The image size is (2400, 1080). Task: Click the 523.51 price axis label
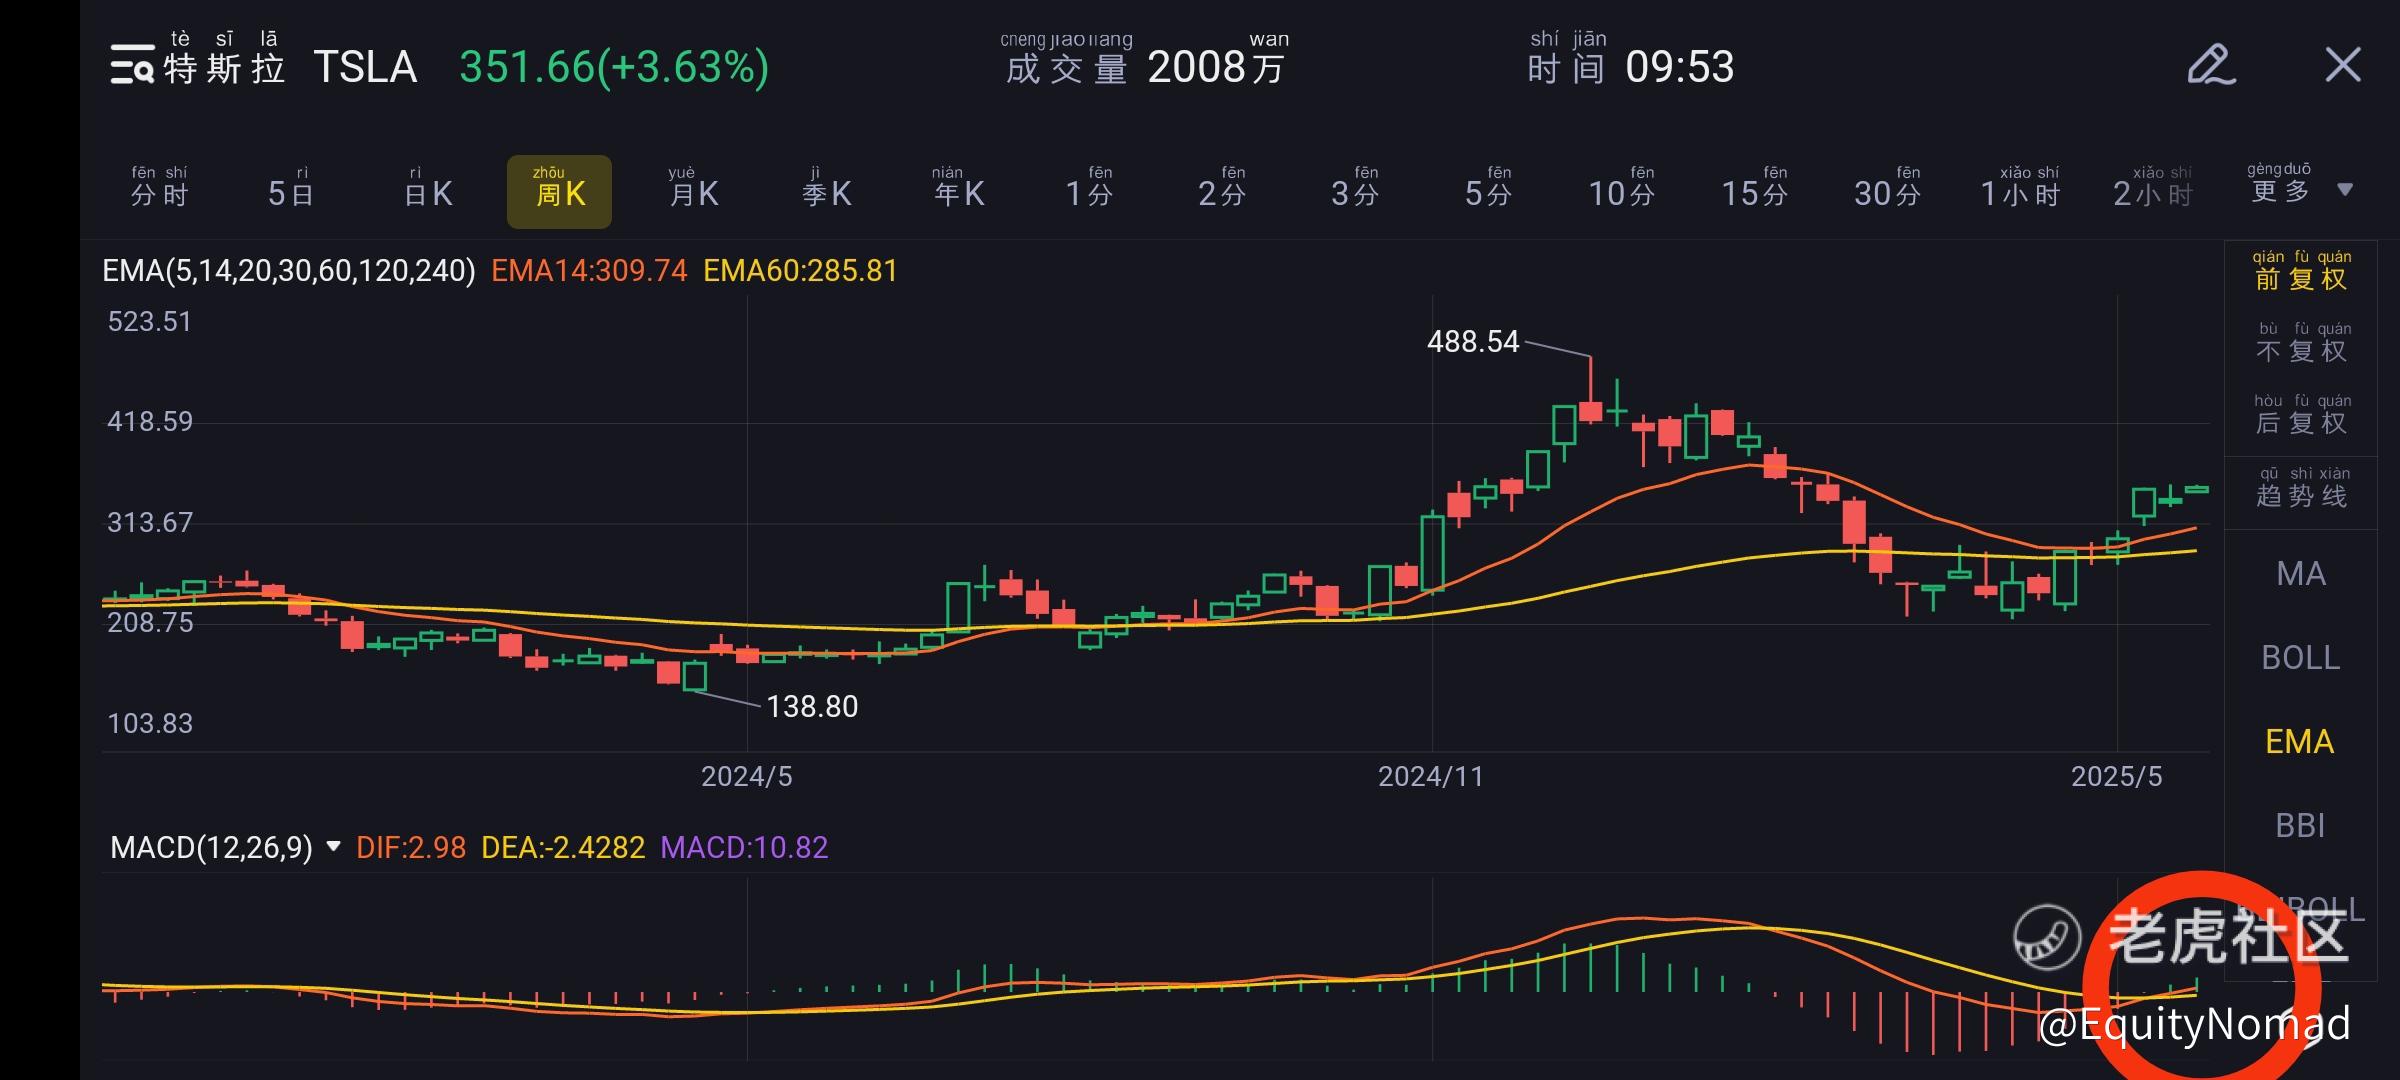tap(149, 322)
